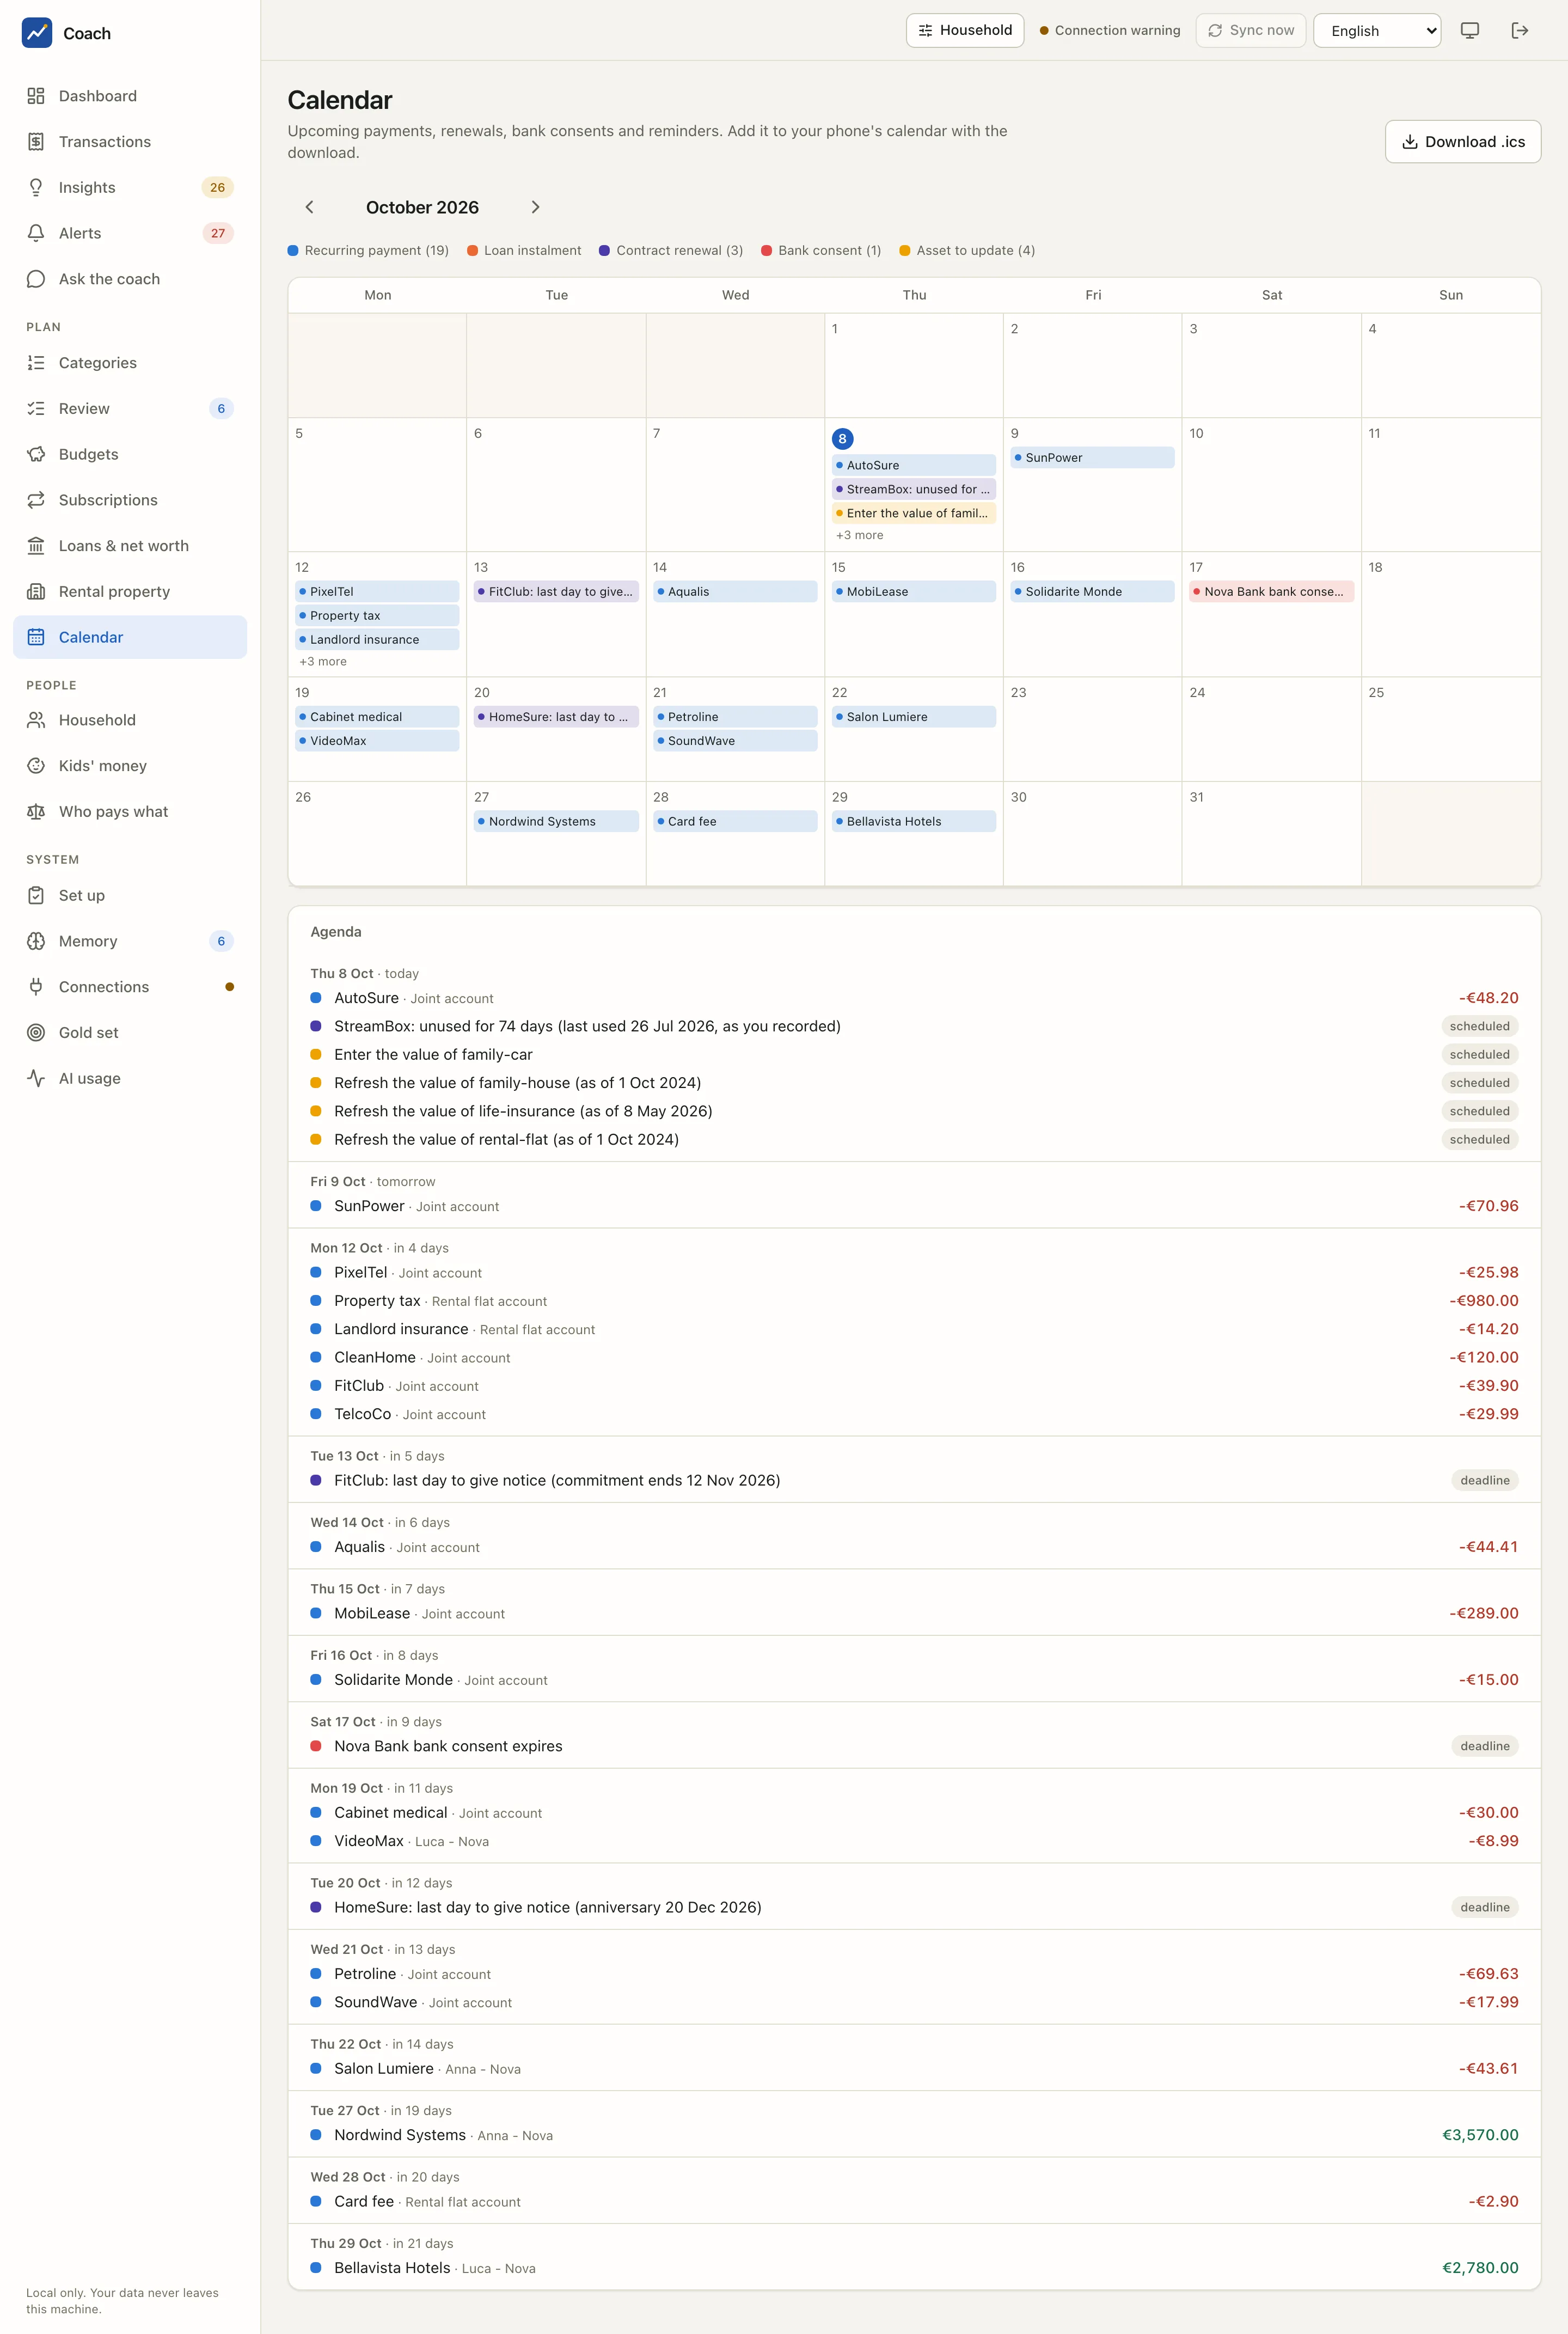Click the Download .ics button

tap(1462, 142)
